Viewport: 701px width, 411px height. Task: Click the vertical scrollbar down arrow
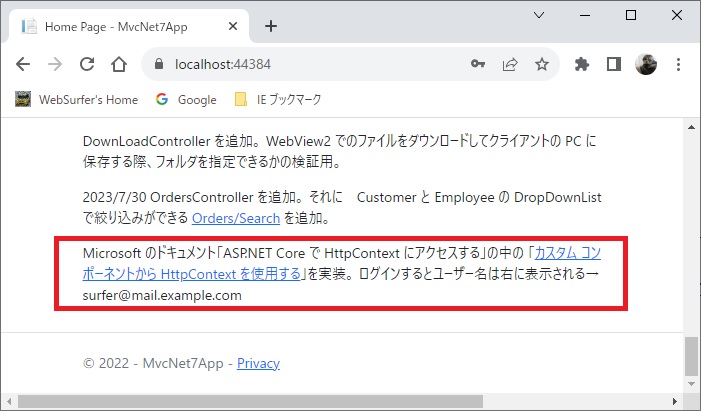pos(691,384)
